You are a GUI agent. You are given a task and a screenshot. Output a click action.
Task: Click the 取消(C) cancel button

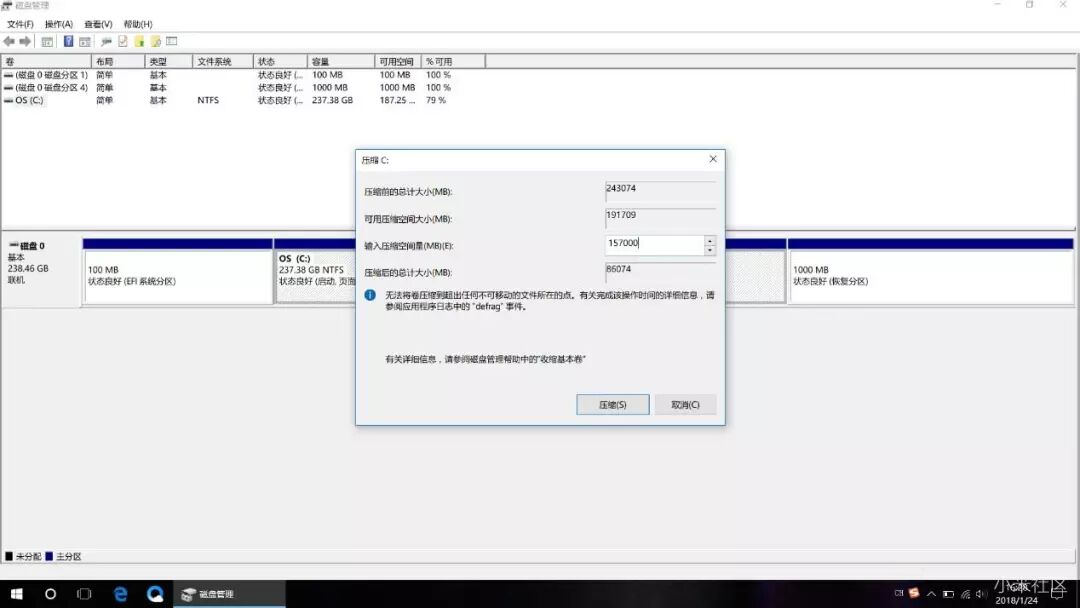point(685,405)
